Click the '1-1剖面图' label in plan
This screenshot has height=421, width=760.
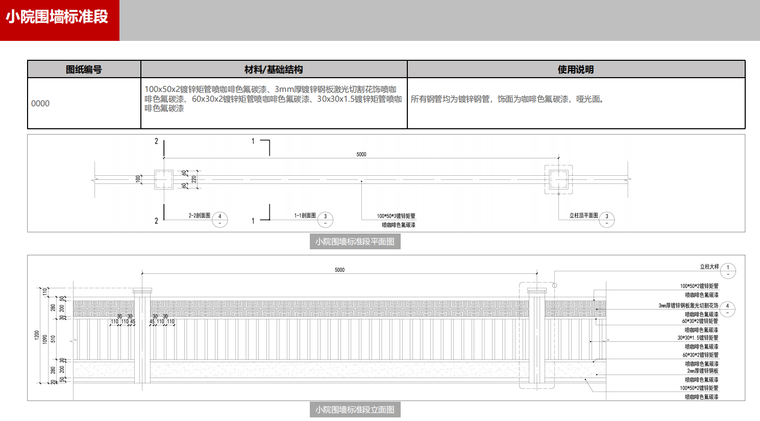click(x=305, y=216)
